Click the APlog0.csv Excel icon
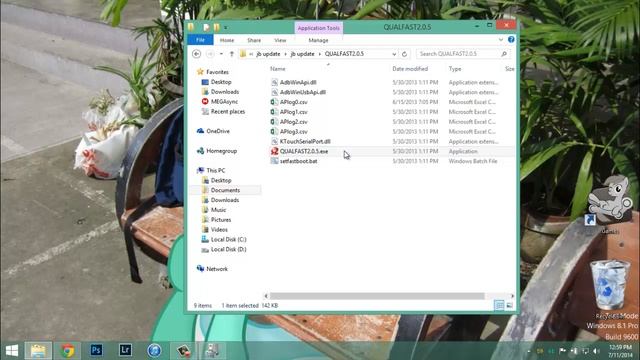This screenshot has height=360, width=640. click(x=274, y=102)
